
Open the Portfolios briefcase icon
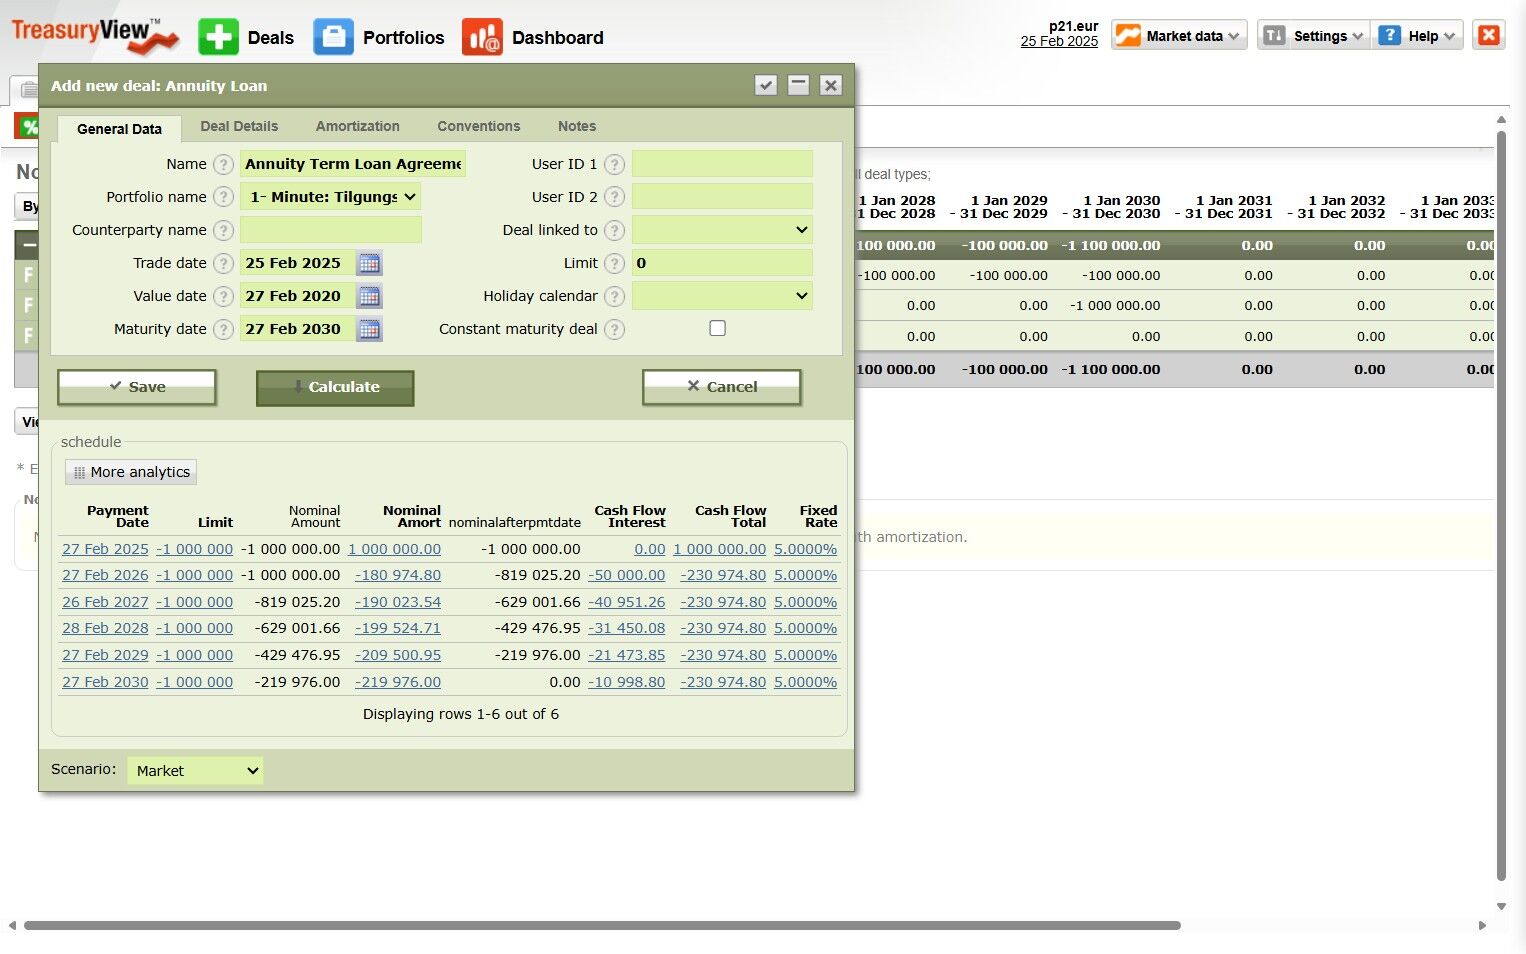[333, 37]
